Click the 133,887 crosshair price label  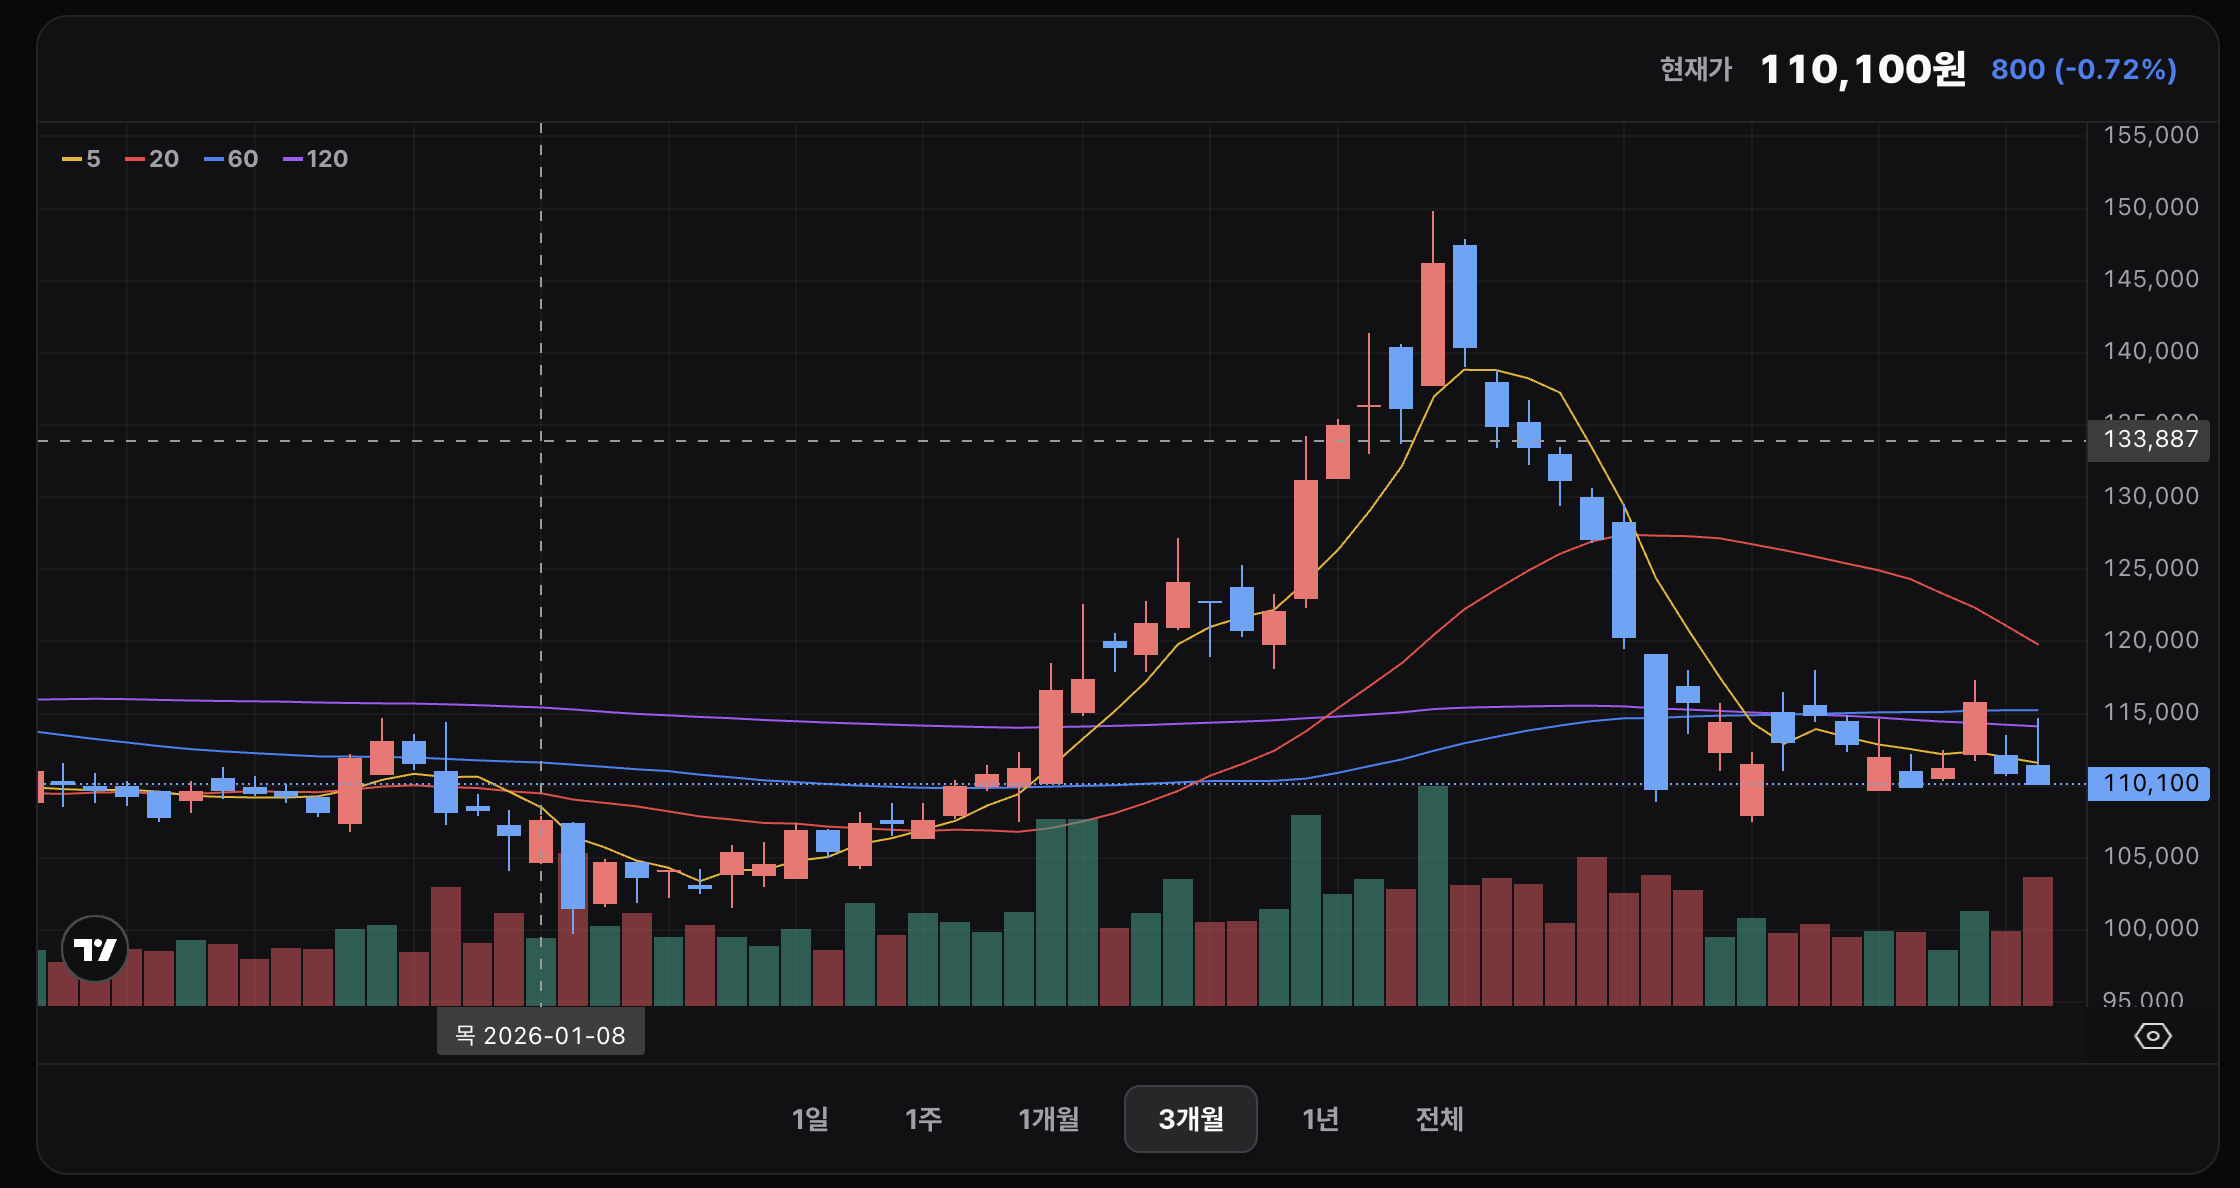click(x=2149, y=440)
